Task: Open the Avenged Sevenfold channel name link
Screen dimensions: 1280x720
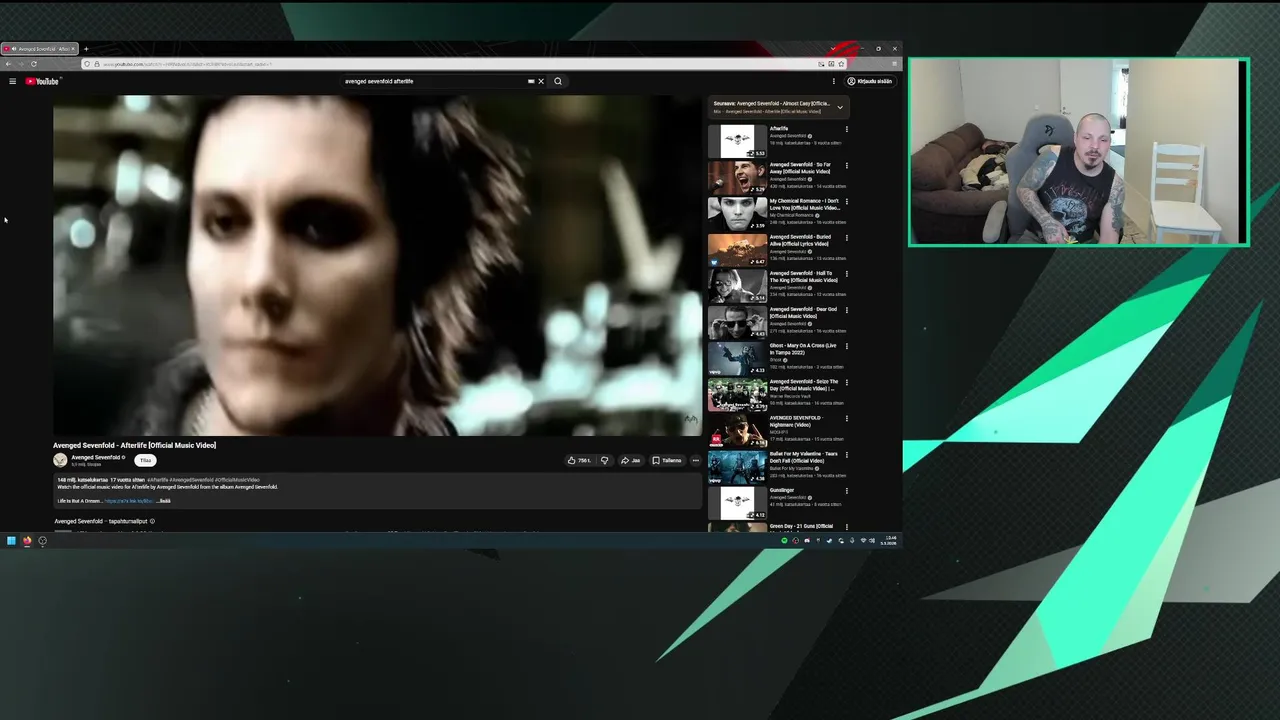Action: tap(96, 457)
